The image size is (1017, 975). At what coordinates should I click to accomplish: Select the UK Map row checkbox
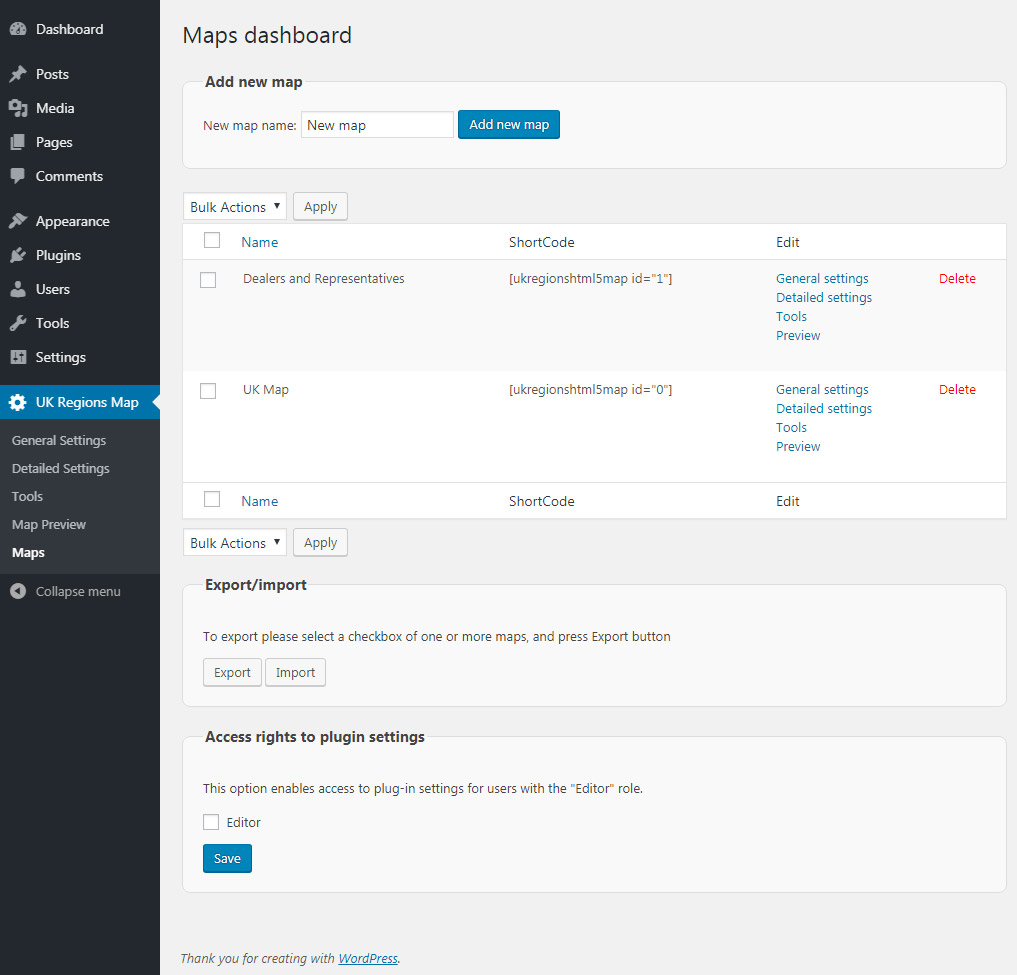208,391
